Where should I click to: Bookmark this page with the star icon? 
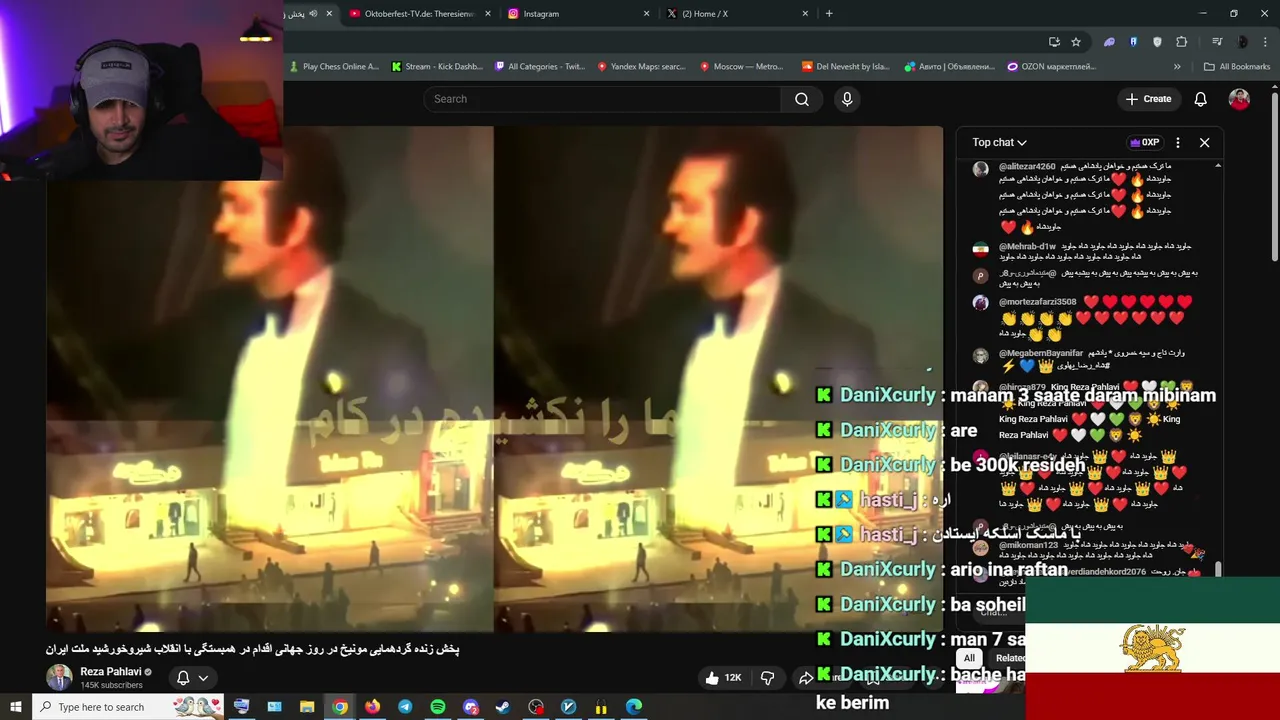(1076, 42)
